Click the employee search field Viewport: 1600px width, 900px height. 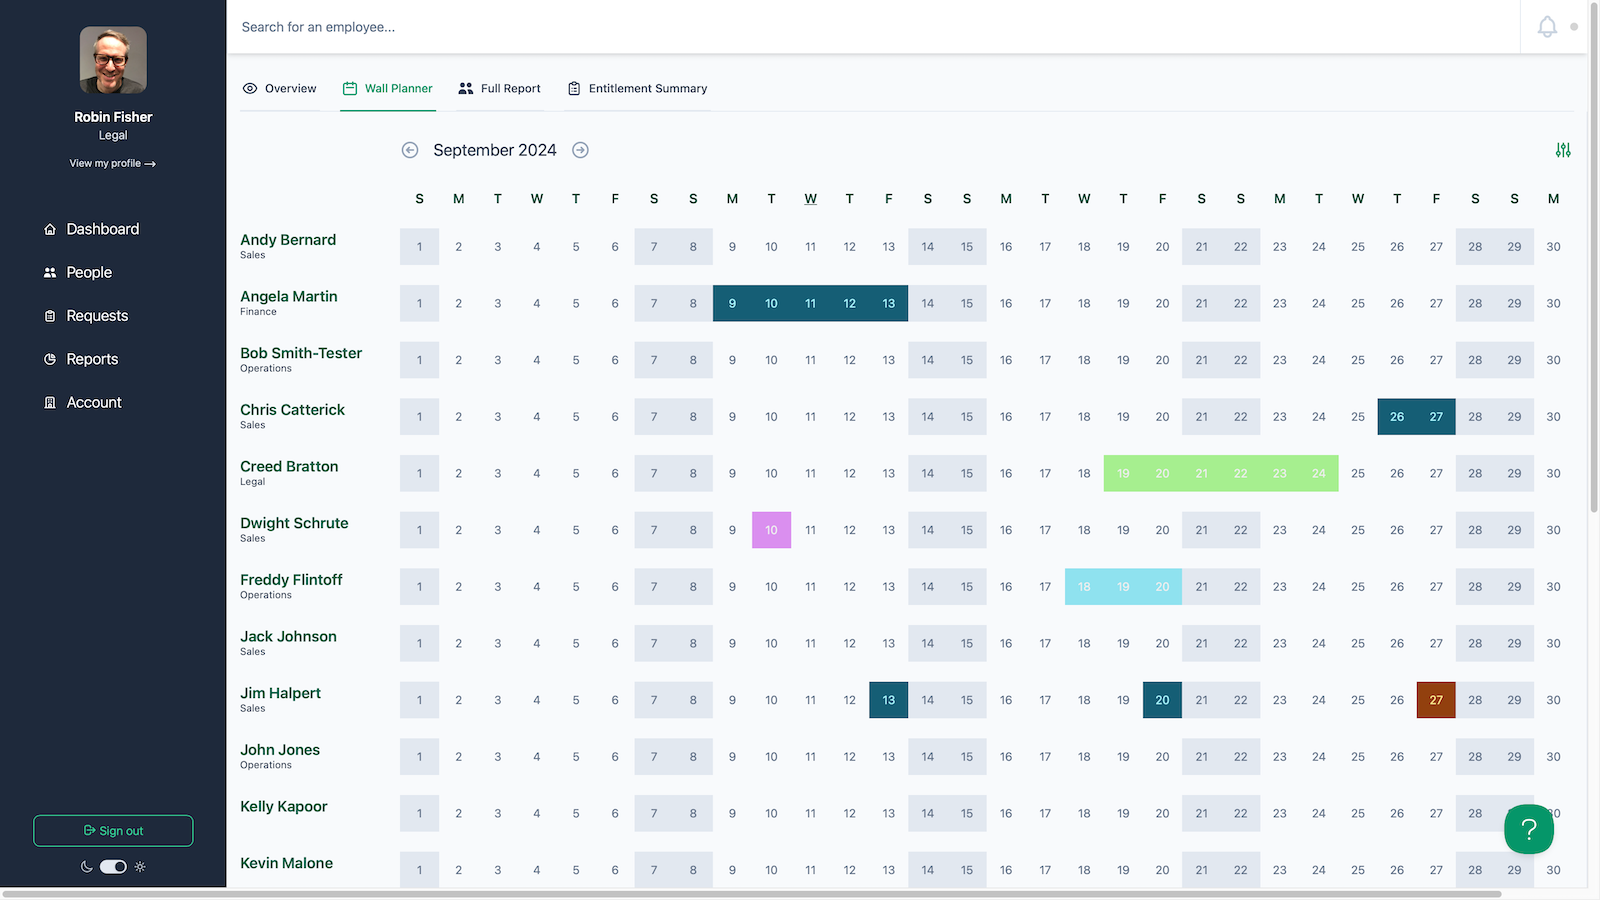tap(872, 27)
